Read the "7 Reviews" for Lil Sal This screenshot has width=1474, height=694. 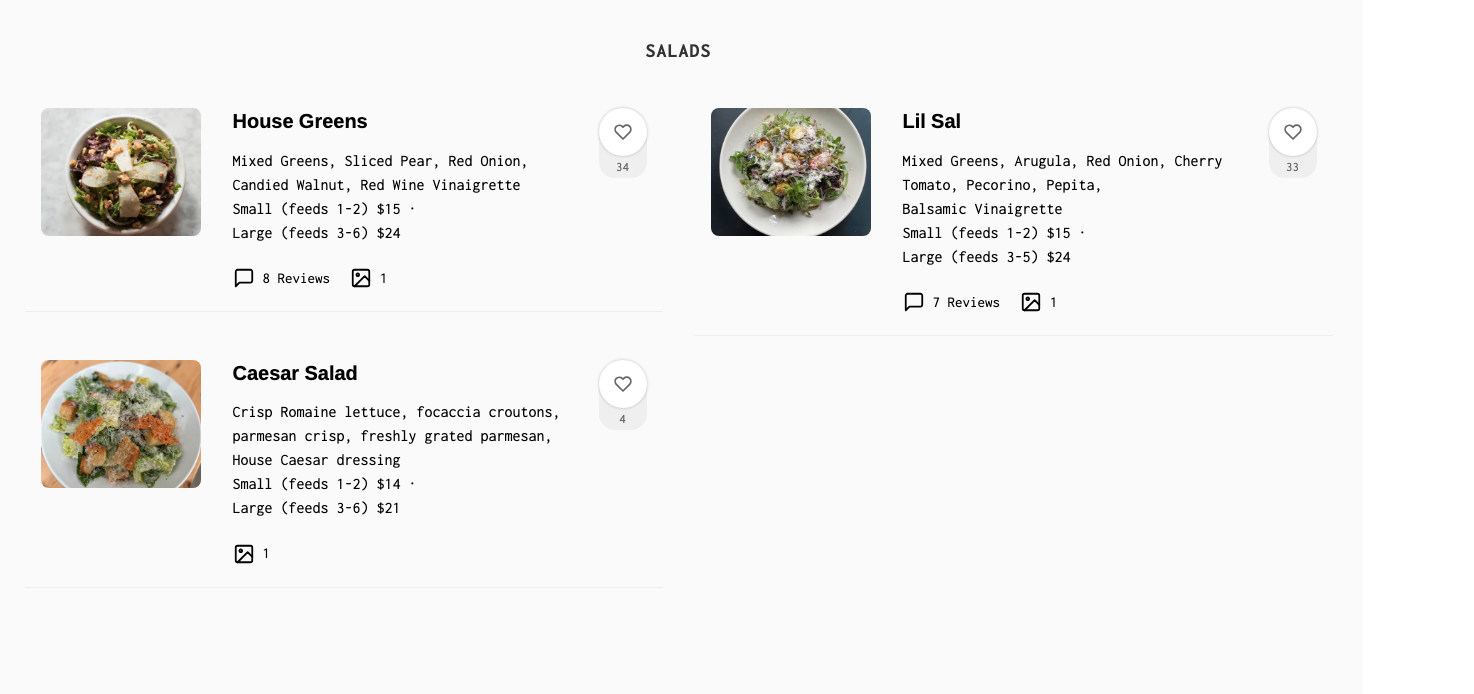(x=966, y=302)
